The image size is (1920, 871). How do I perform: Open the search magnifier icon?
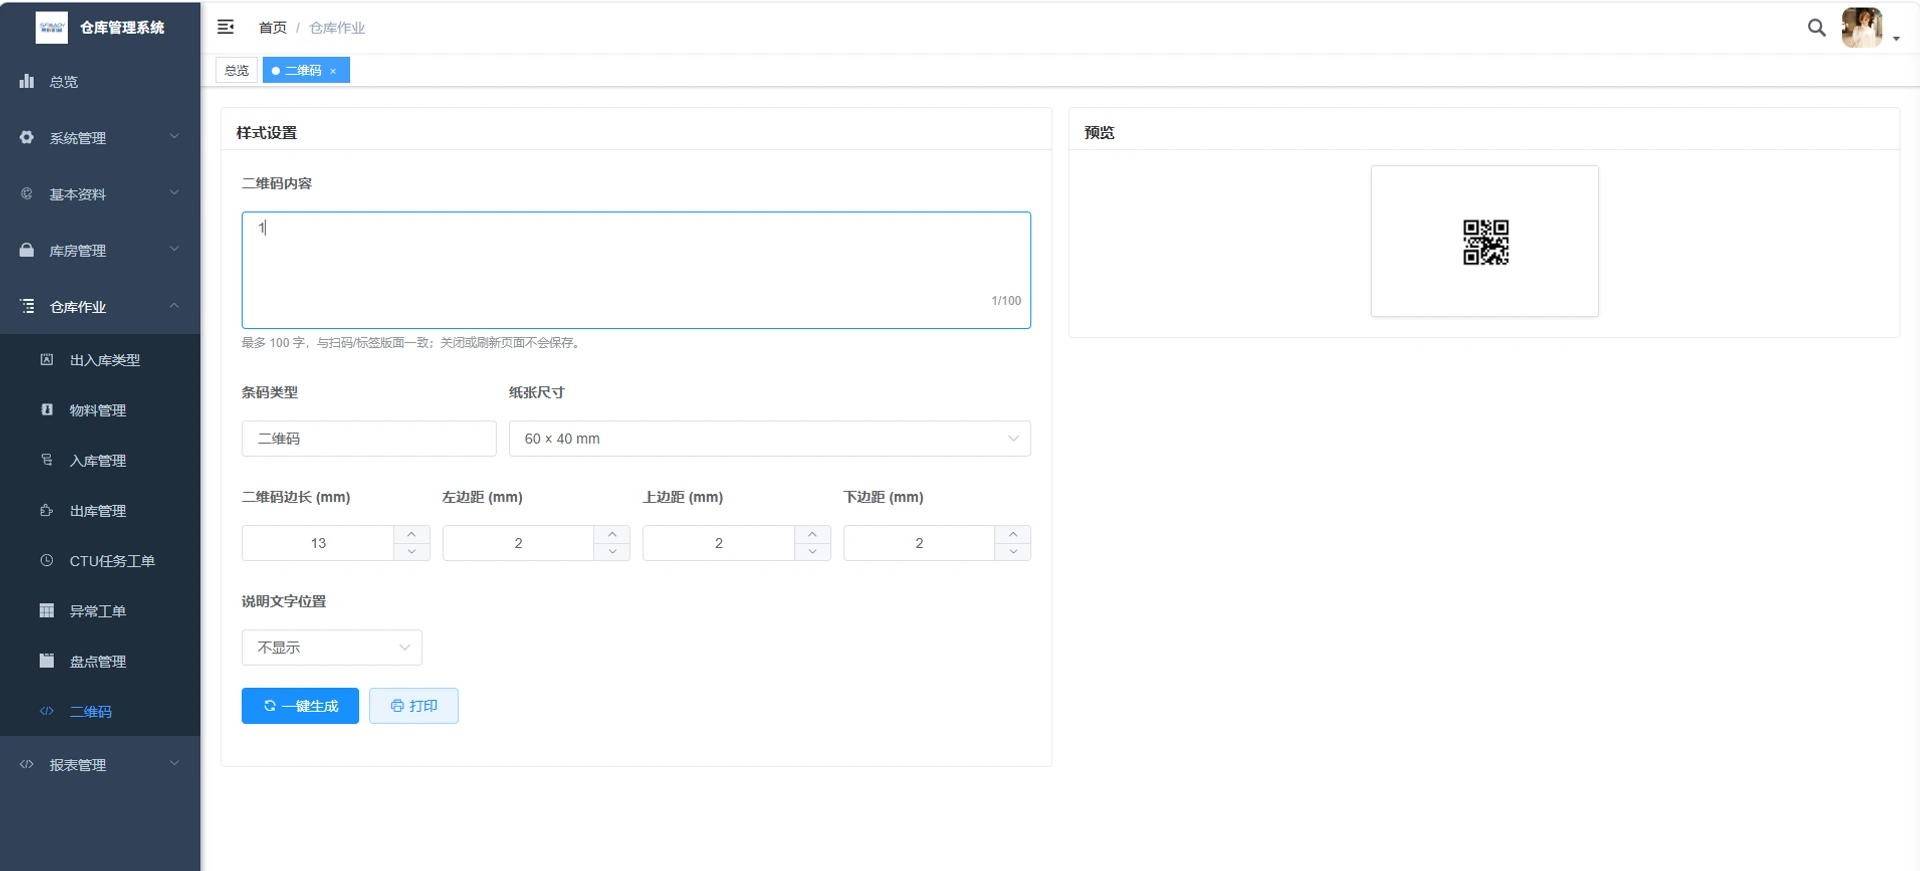(1816, 28)
